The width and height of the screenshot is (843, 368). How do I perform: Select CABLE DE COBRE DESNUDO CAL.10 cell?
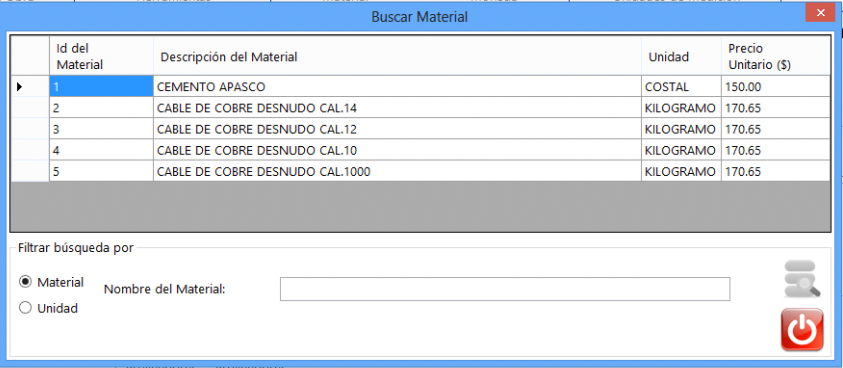point(397,150)
